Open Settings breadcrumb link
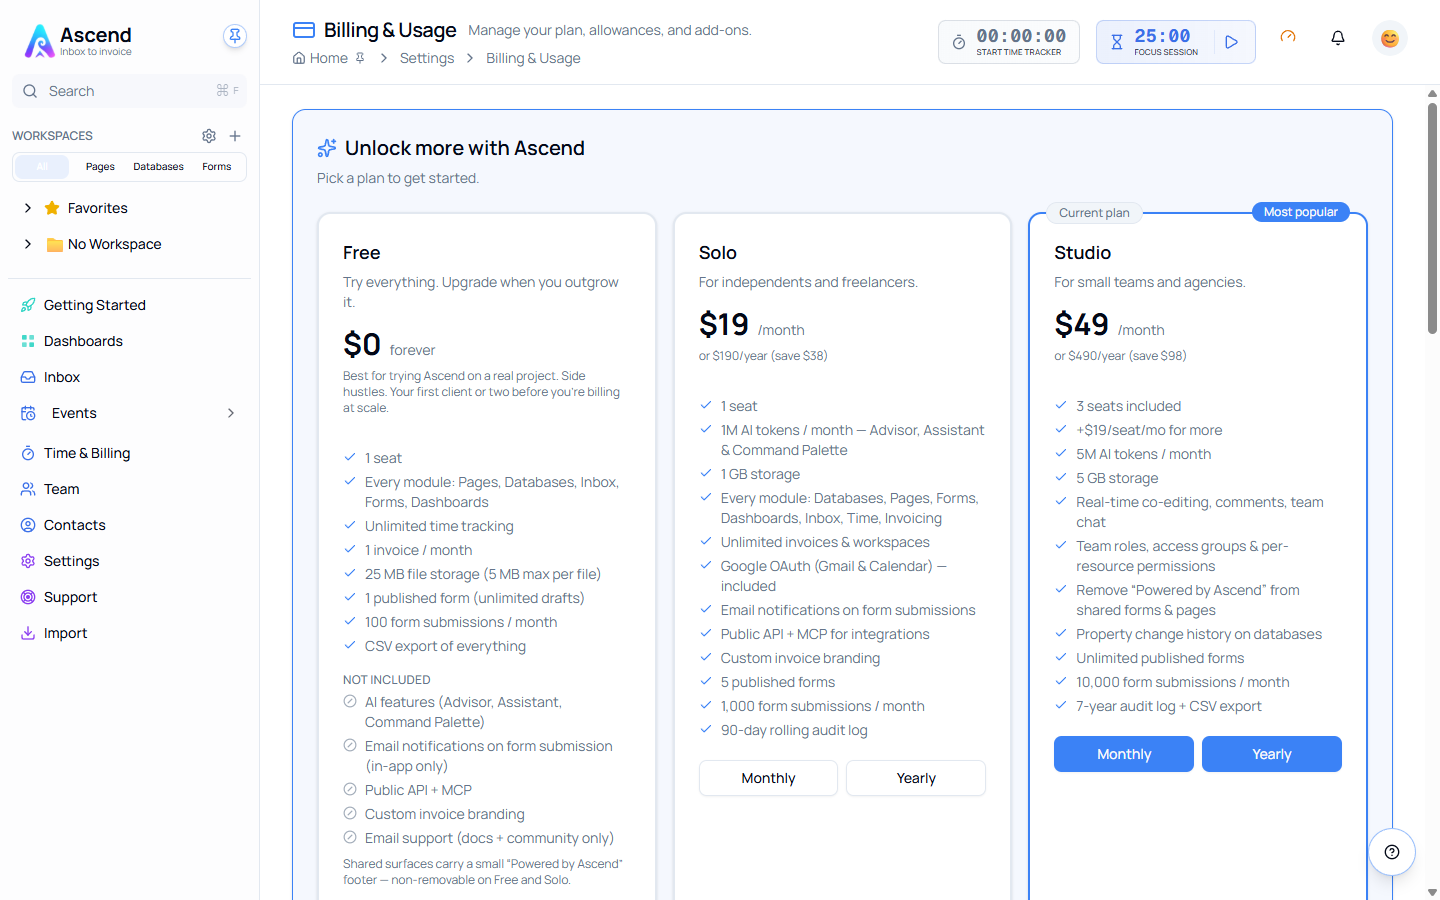The image size is (1440, 900). (427, 58)
